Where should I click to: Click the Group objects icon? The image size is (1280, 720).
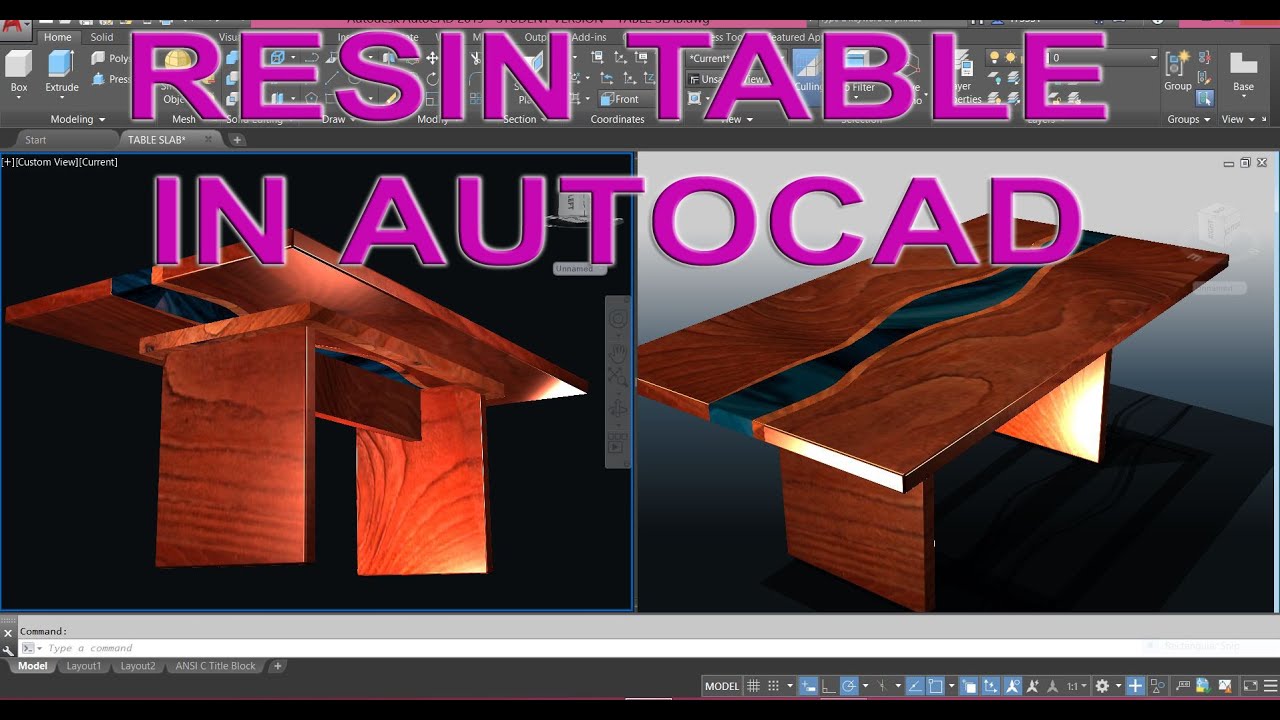pyautogui.click(x=1177, y=62)
